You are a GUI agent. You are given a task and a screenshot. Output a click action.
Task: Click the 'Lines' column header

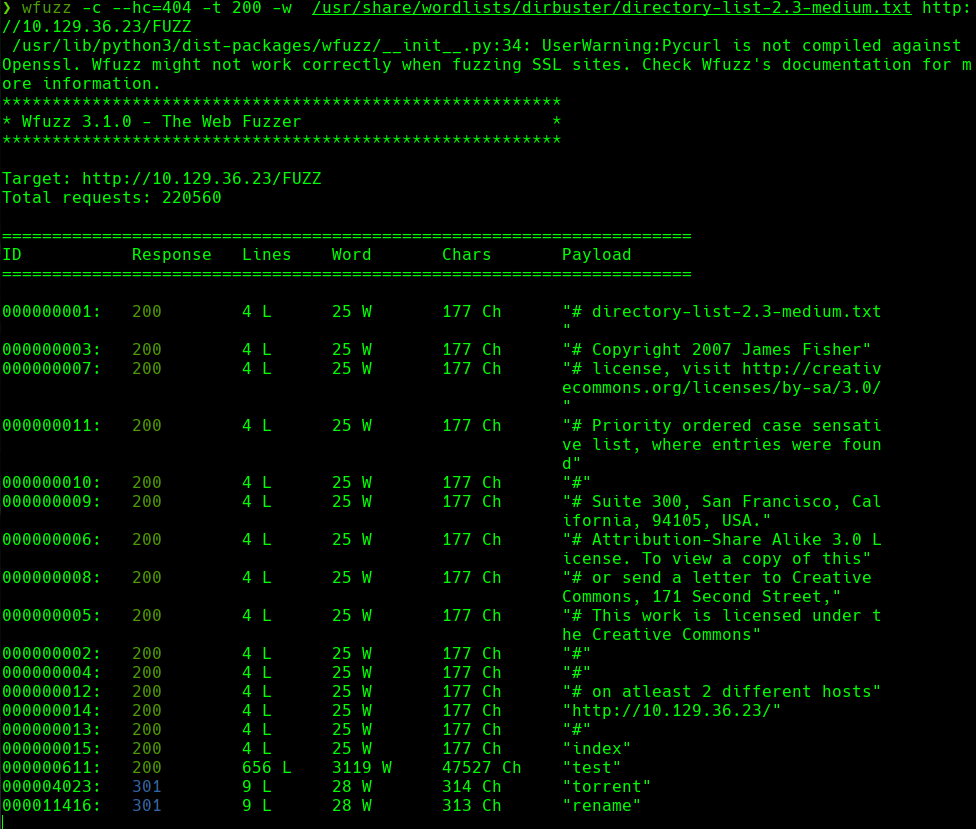tap(266, 255)
